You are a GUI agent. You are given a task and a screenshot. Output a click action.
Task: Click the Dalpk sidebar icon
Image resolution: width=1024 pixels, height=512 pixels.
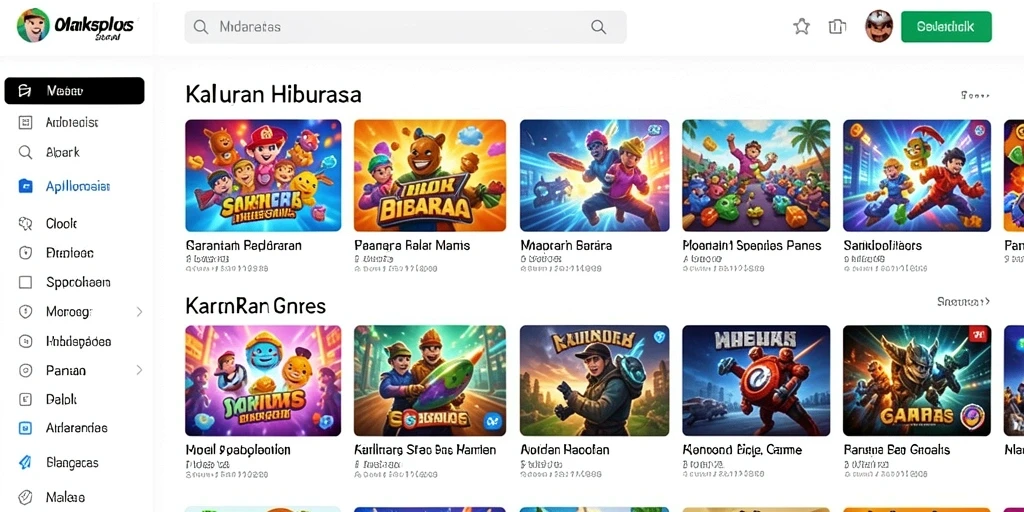tap(25, 399)
